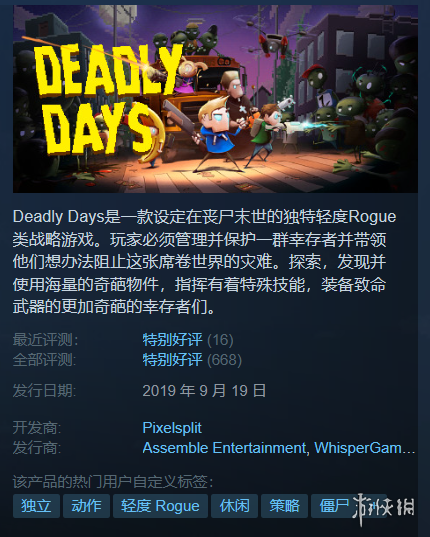Click the truncated WhisperGam... publisher link

click(365, 448)
